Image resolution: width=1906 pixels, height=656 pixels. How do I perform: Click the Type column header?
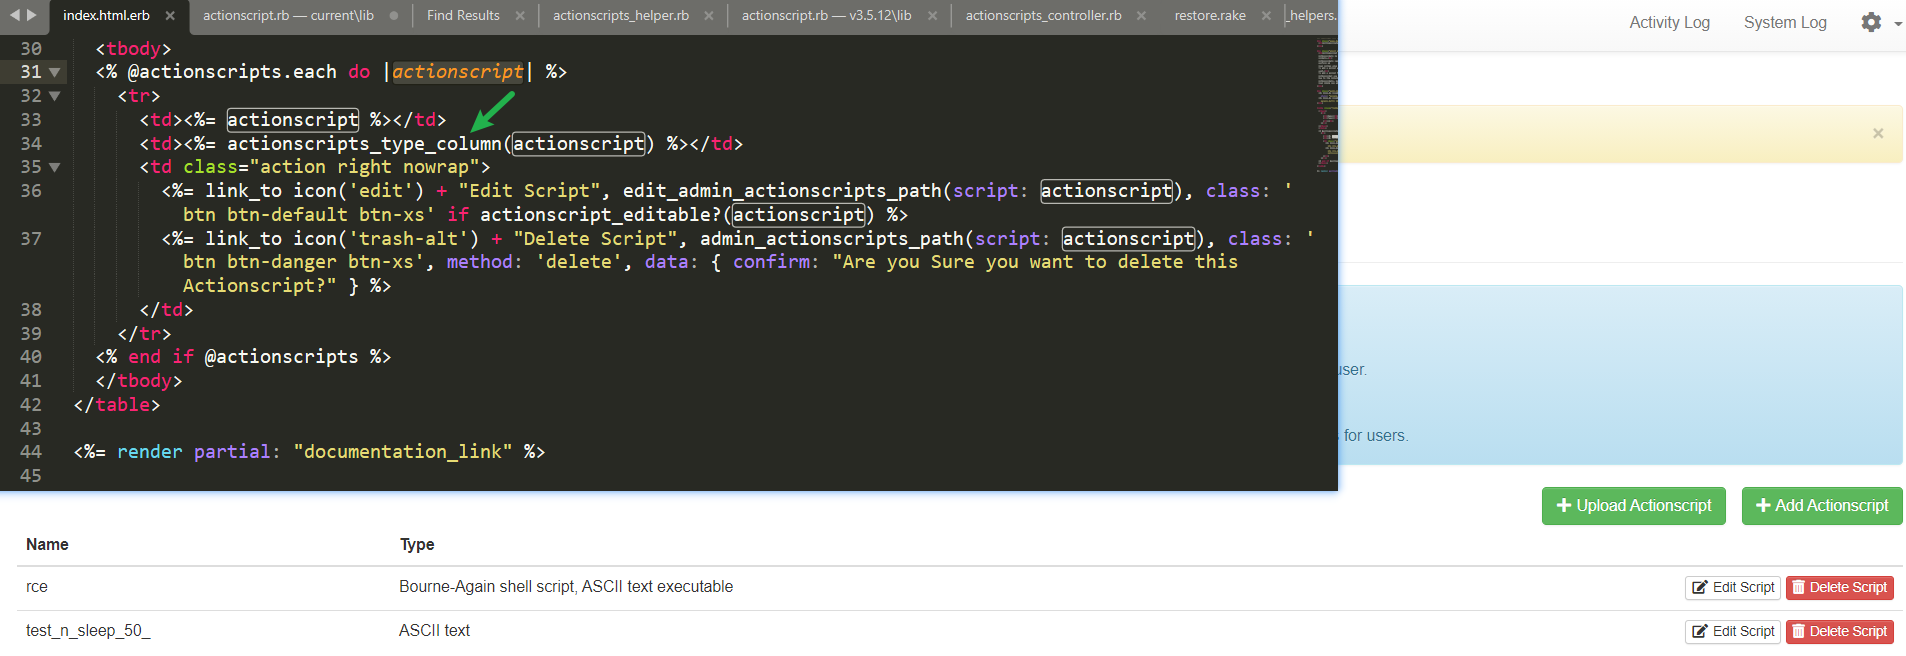[x=417, y=545]
